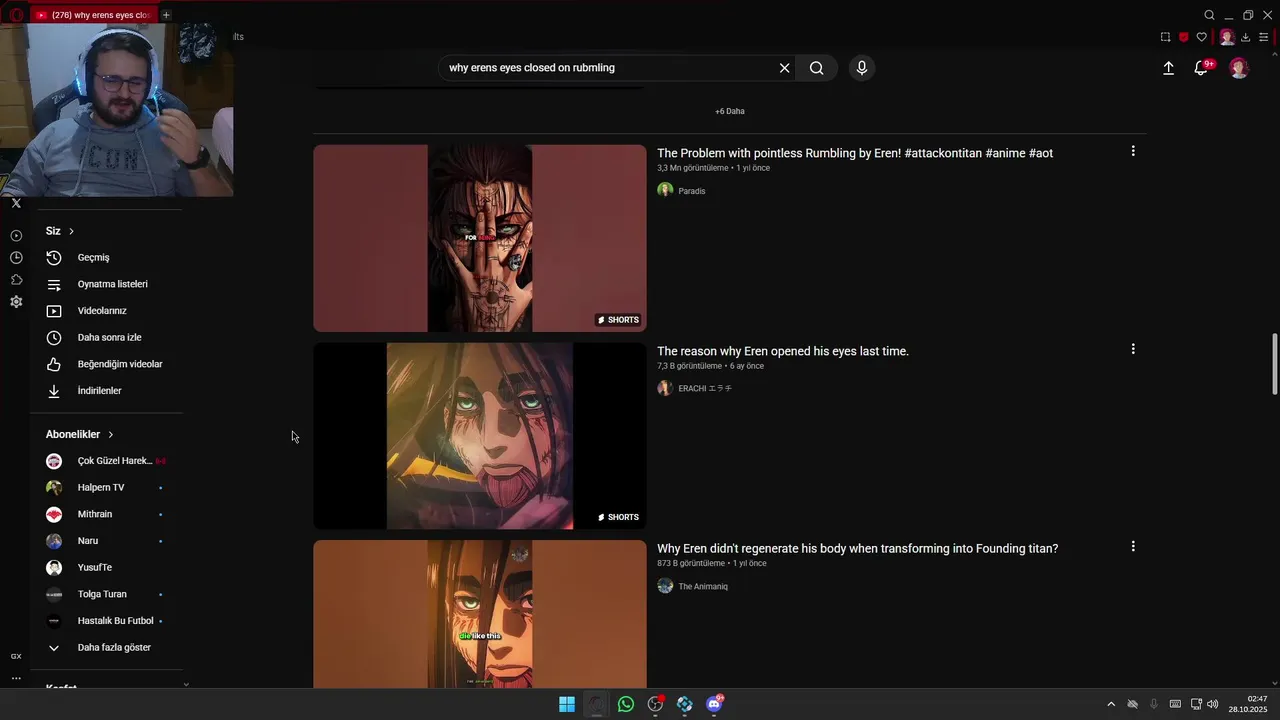Open volume control in system tray
This screenshot has height=720, width=1280.
click(x=1213, y=704)
